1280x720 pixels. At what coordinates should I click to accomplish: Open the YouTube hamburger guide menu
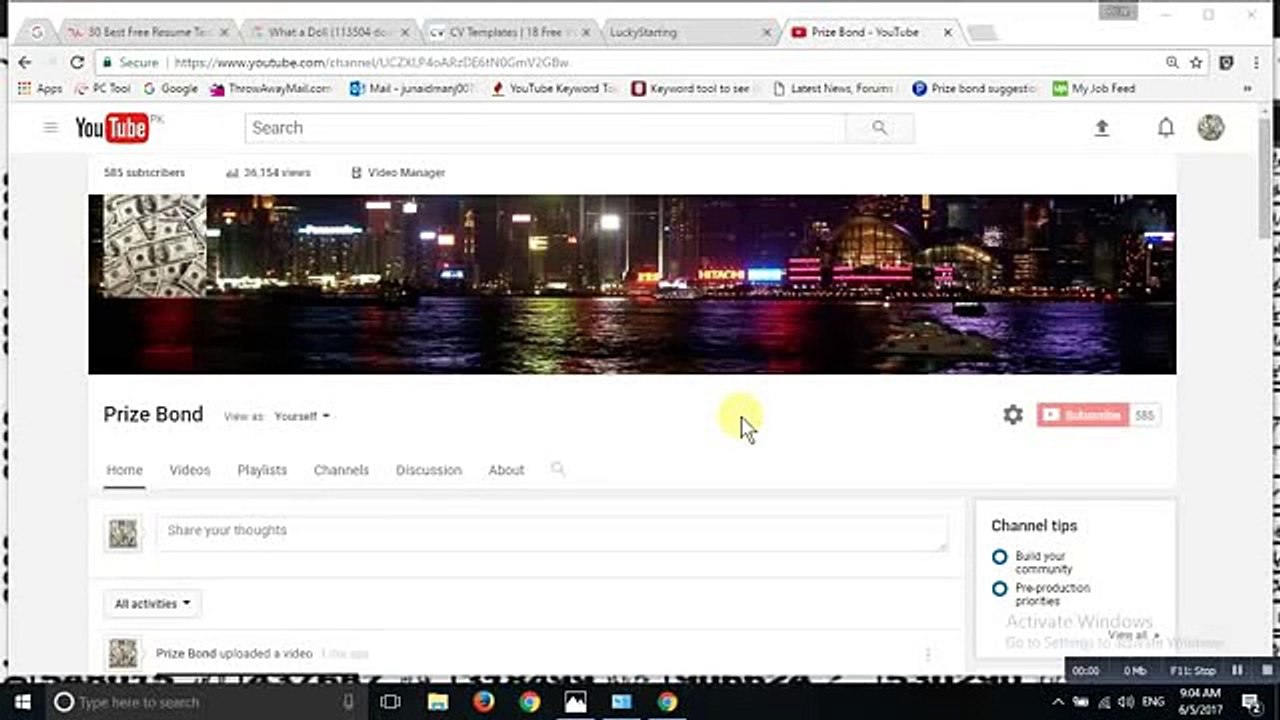point(51,127)
